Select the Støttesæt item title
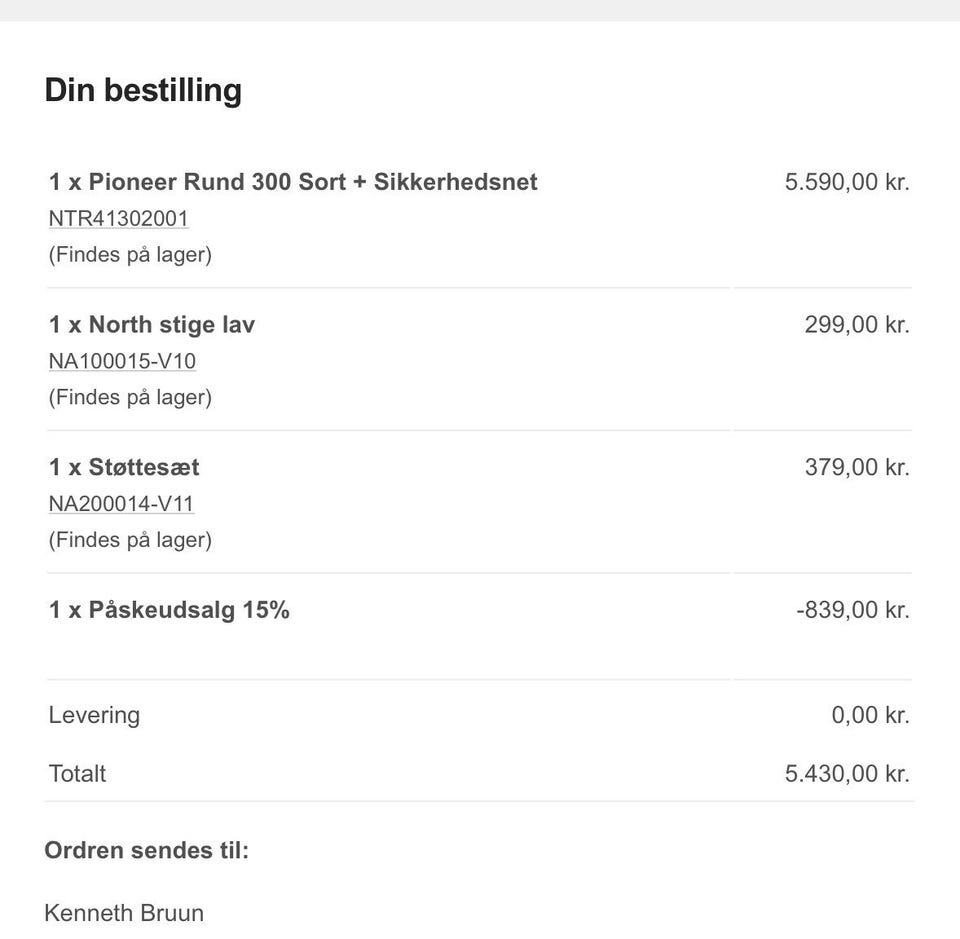The image size is (960, 939). [x=124, y=467]
